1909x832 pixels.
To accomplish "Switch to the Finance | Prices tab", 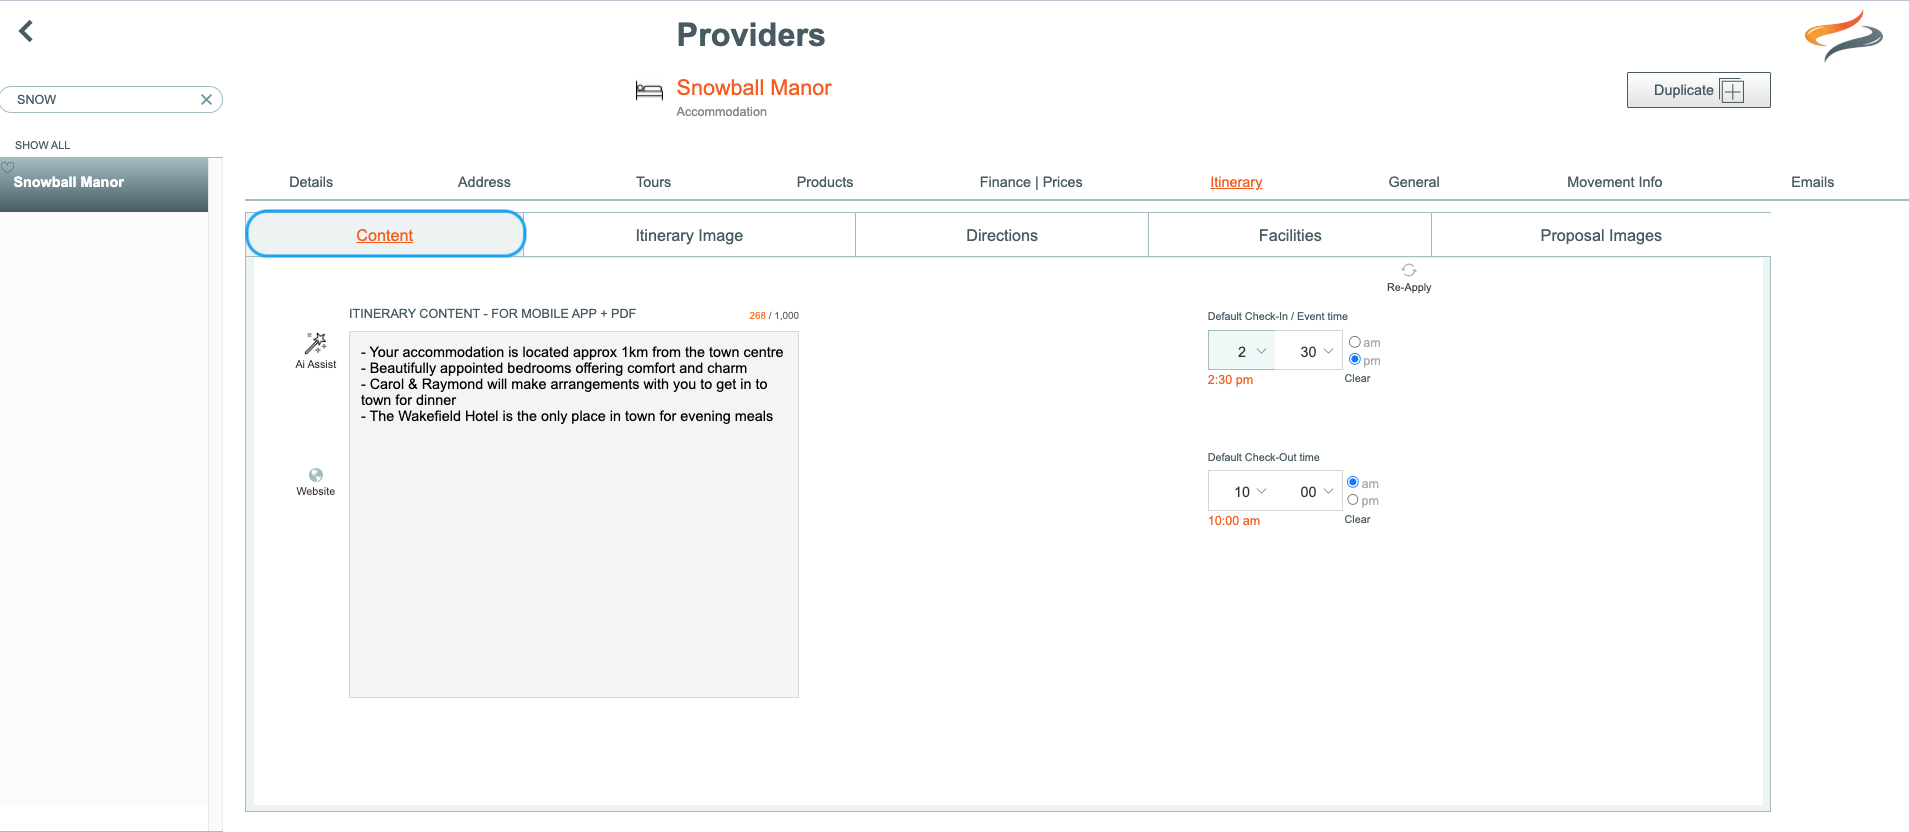I will (1031, 182).
